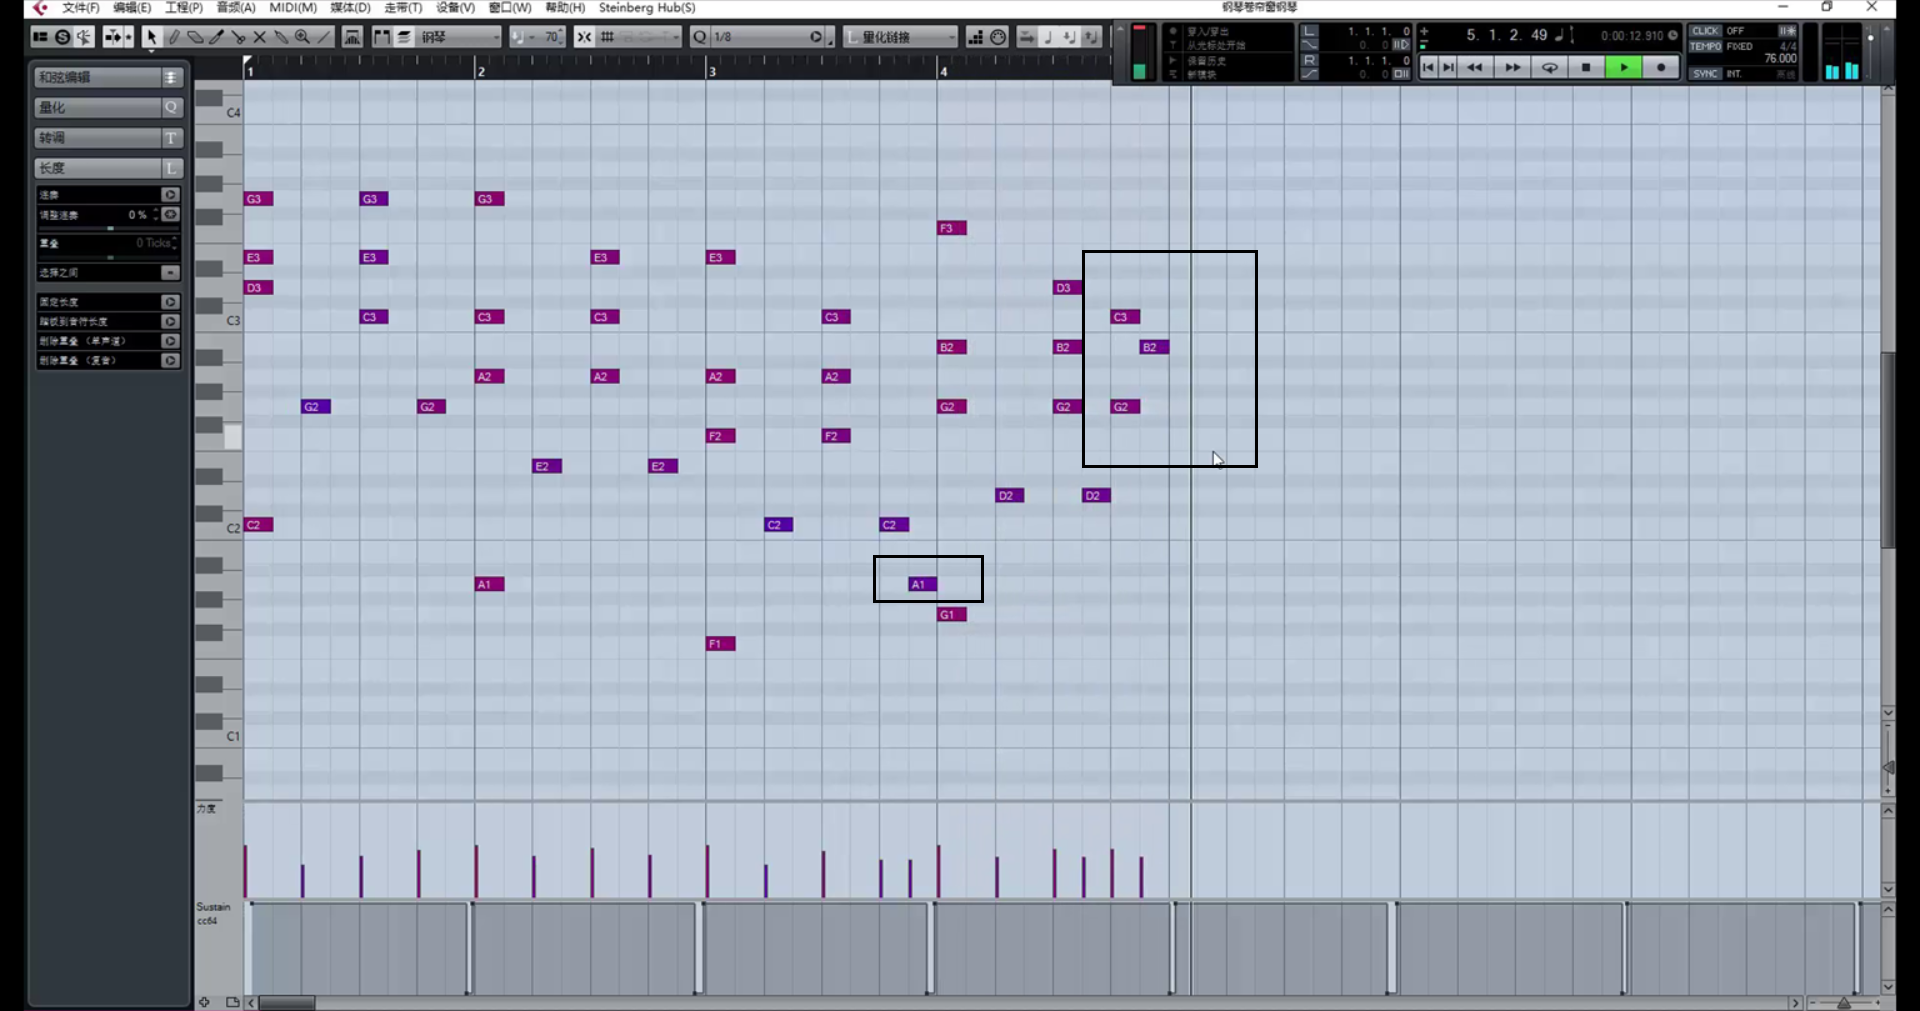
Task: Toggle the SYNC button
Action: click(x=1706, y=74)
